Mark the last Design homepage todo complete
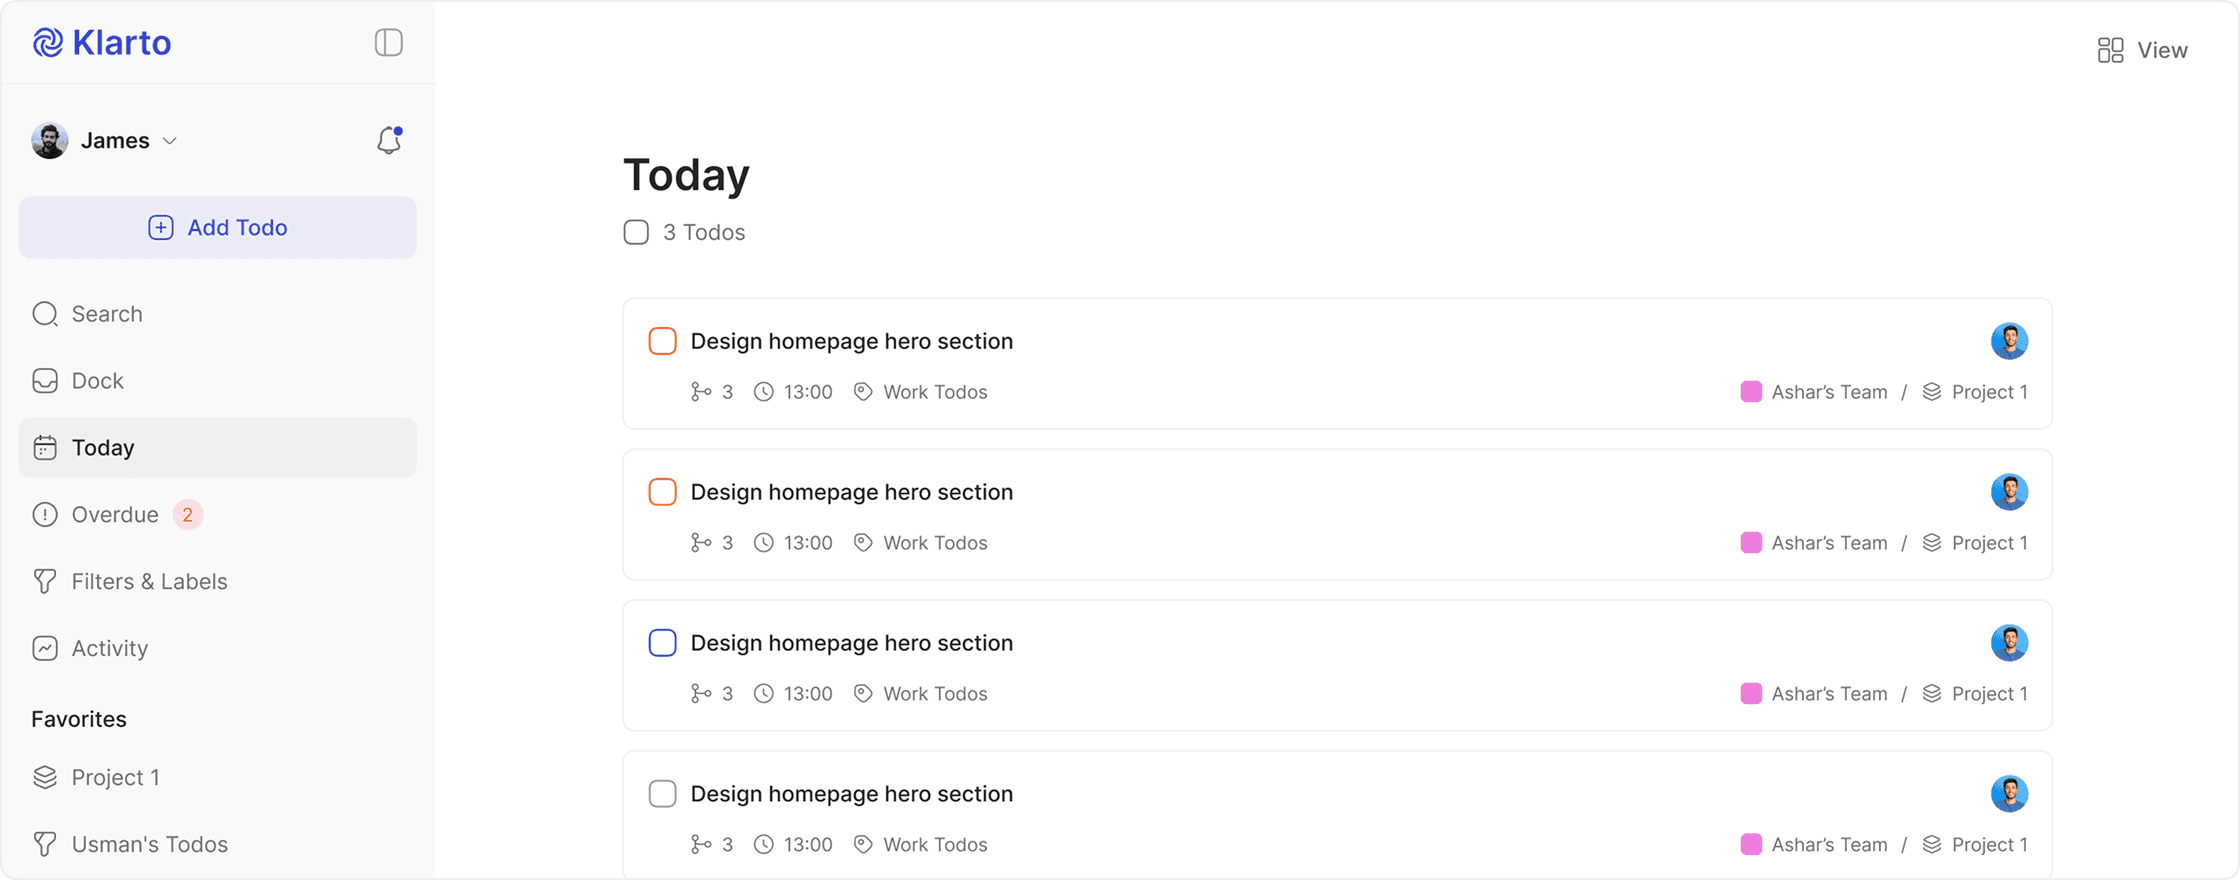This screenshot has height=880, width=2240. pos(662,793)
